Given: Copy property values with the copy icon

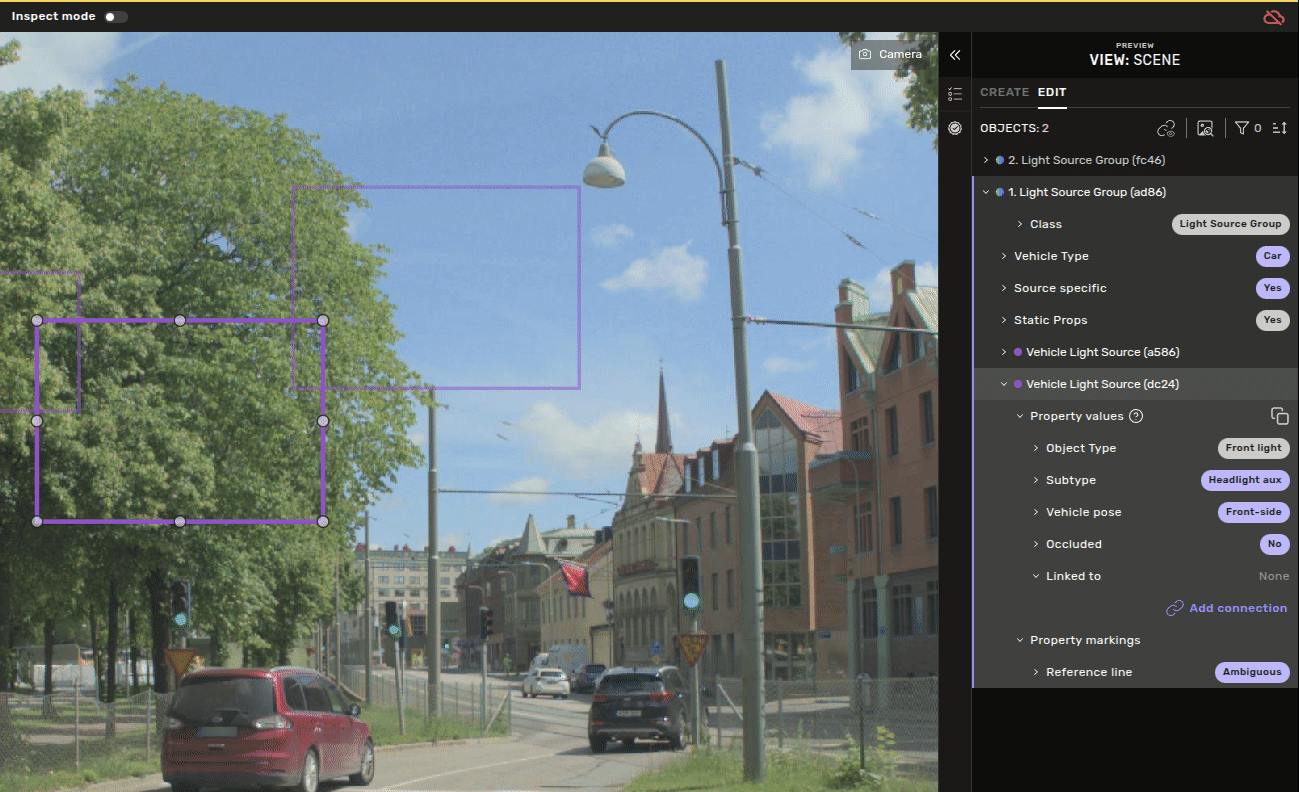Looking at the screenshot, I should [x=1279, y=416].
